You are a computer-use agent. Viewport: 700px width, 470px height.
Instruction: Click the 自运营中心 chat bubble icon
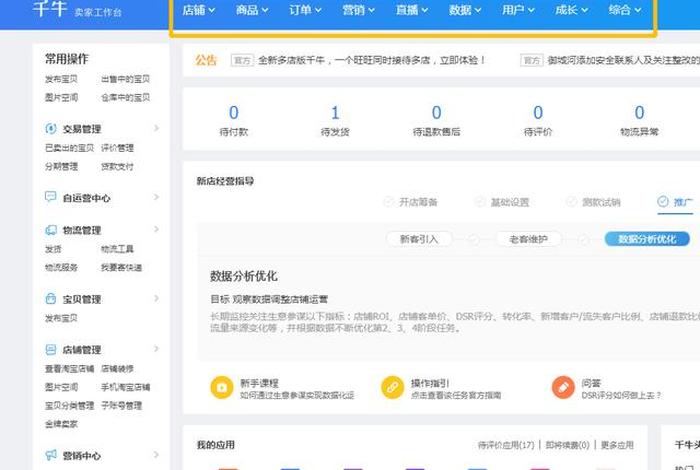click(51, 197)
